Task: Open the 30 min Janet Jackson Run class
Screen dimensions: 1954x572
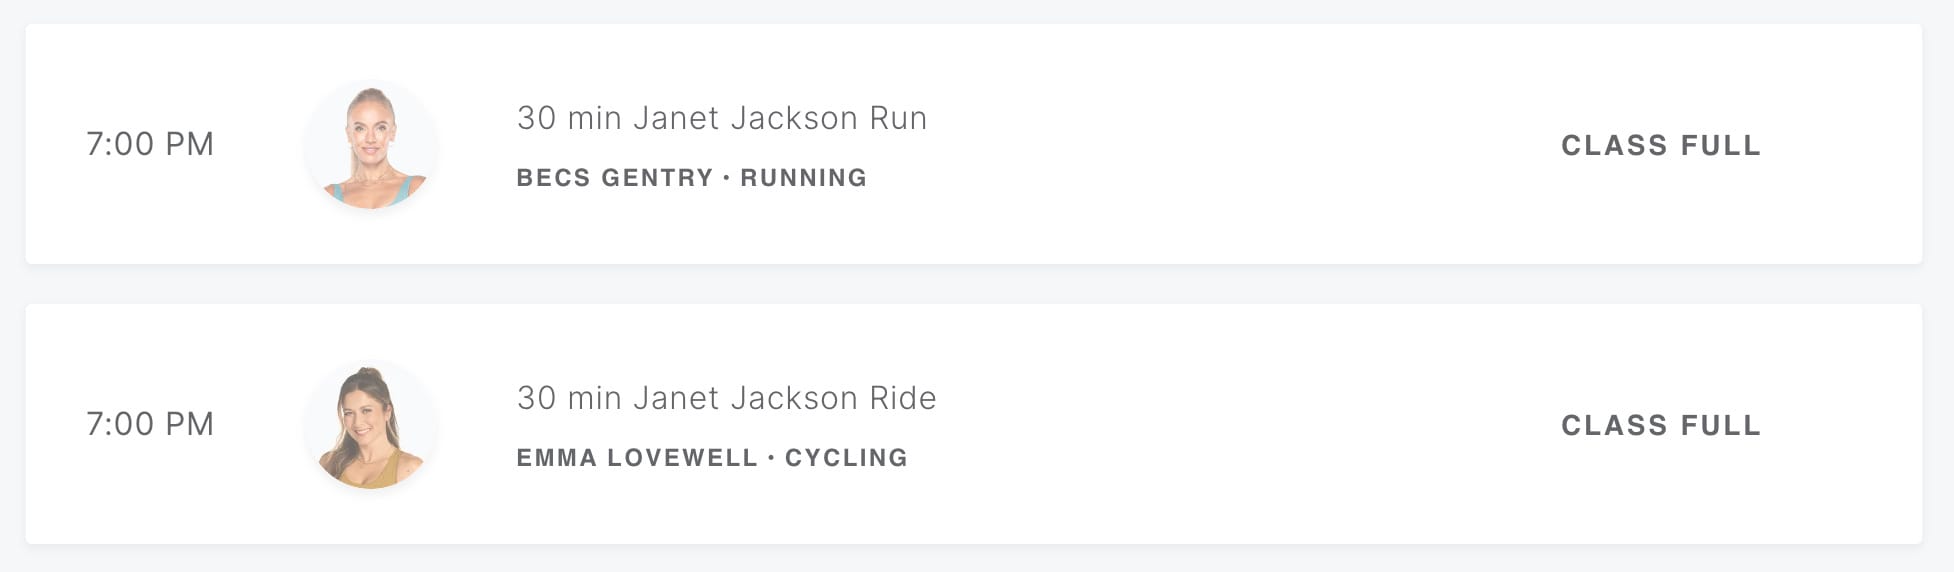Action: 721,118
